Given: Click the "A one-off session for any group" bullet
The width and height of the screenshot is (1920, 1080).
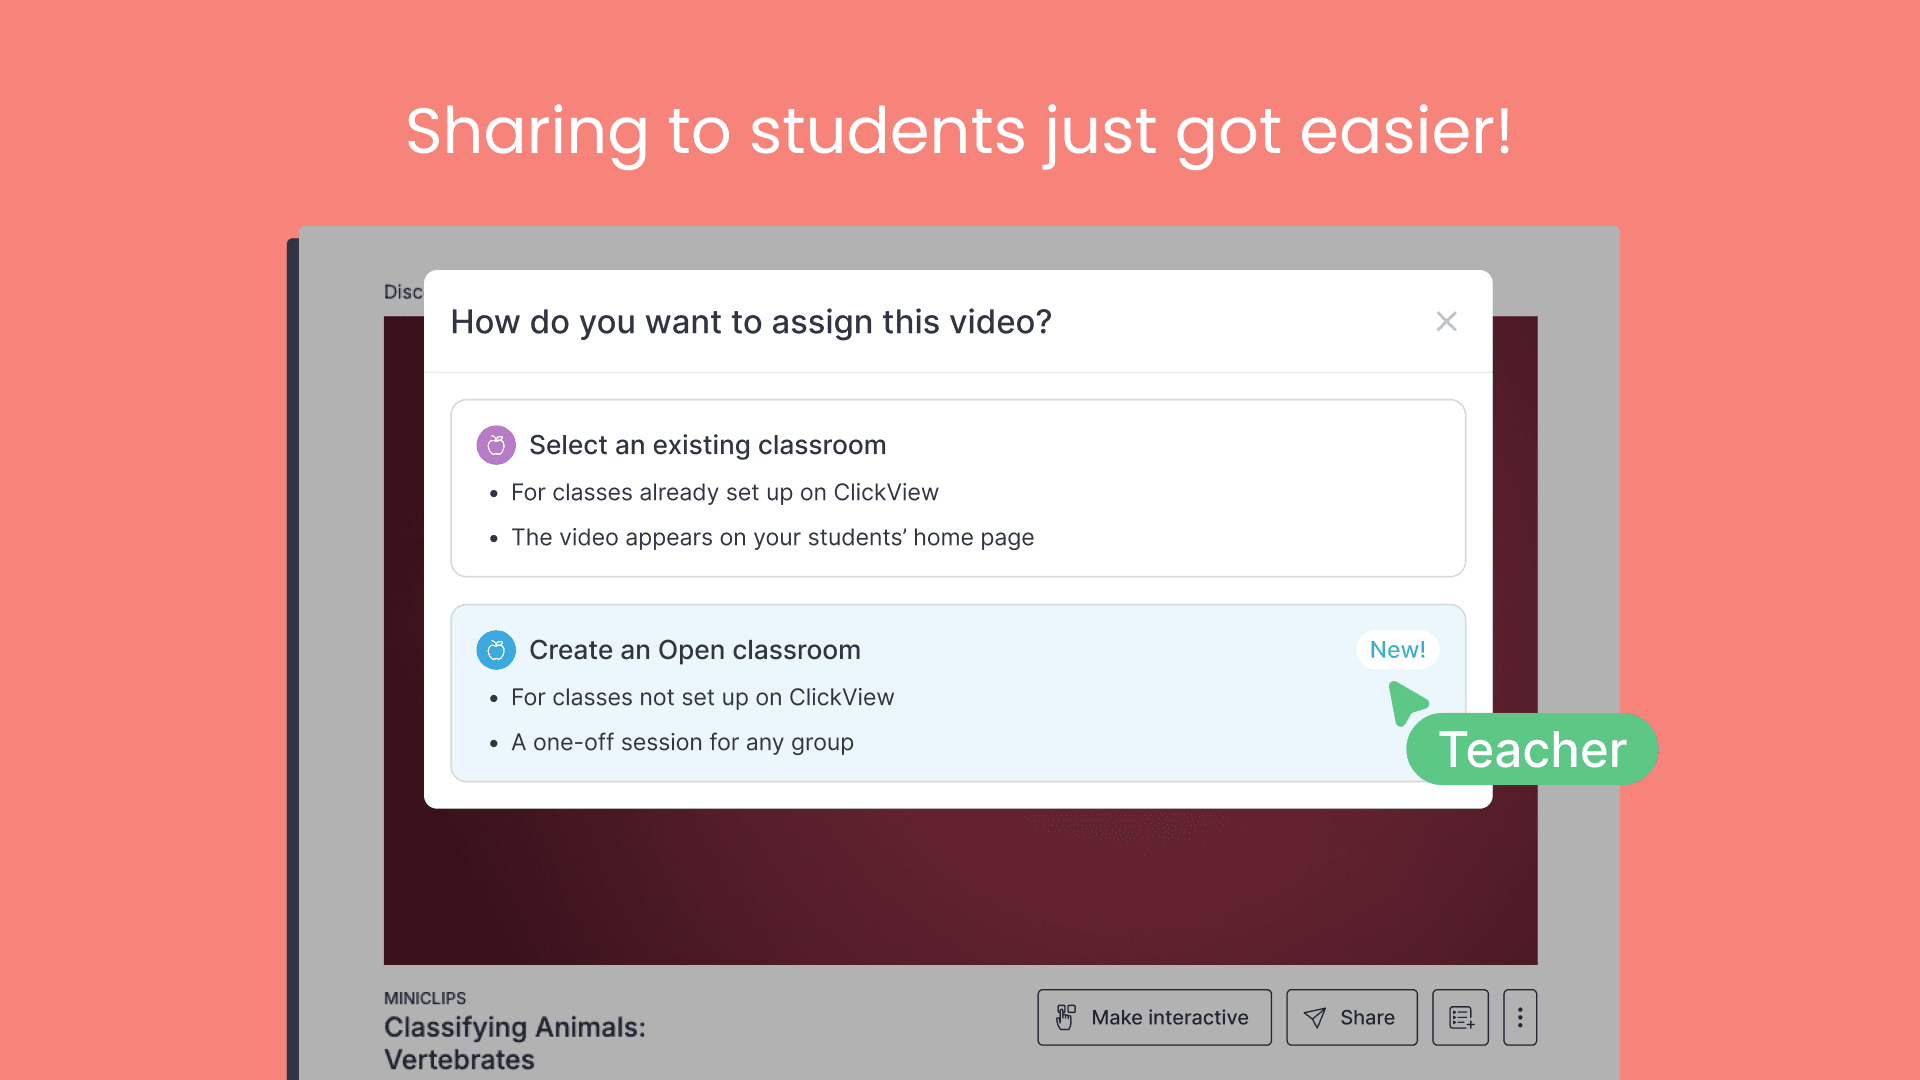Looking at the screenshot, I should pyautogui.click(x=683, y=742).
